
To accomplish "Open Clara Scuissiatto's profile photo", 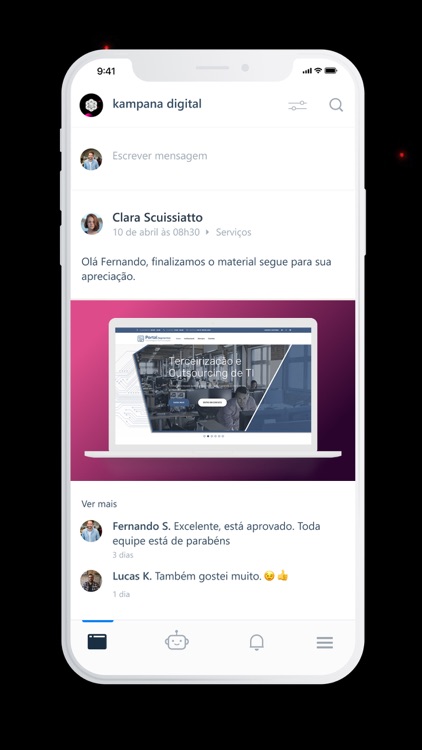I will [x=91, y=223].
